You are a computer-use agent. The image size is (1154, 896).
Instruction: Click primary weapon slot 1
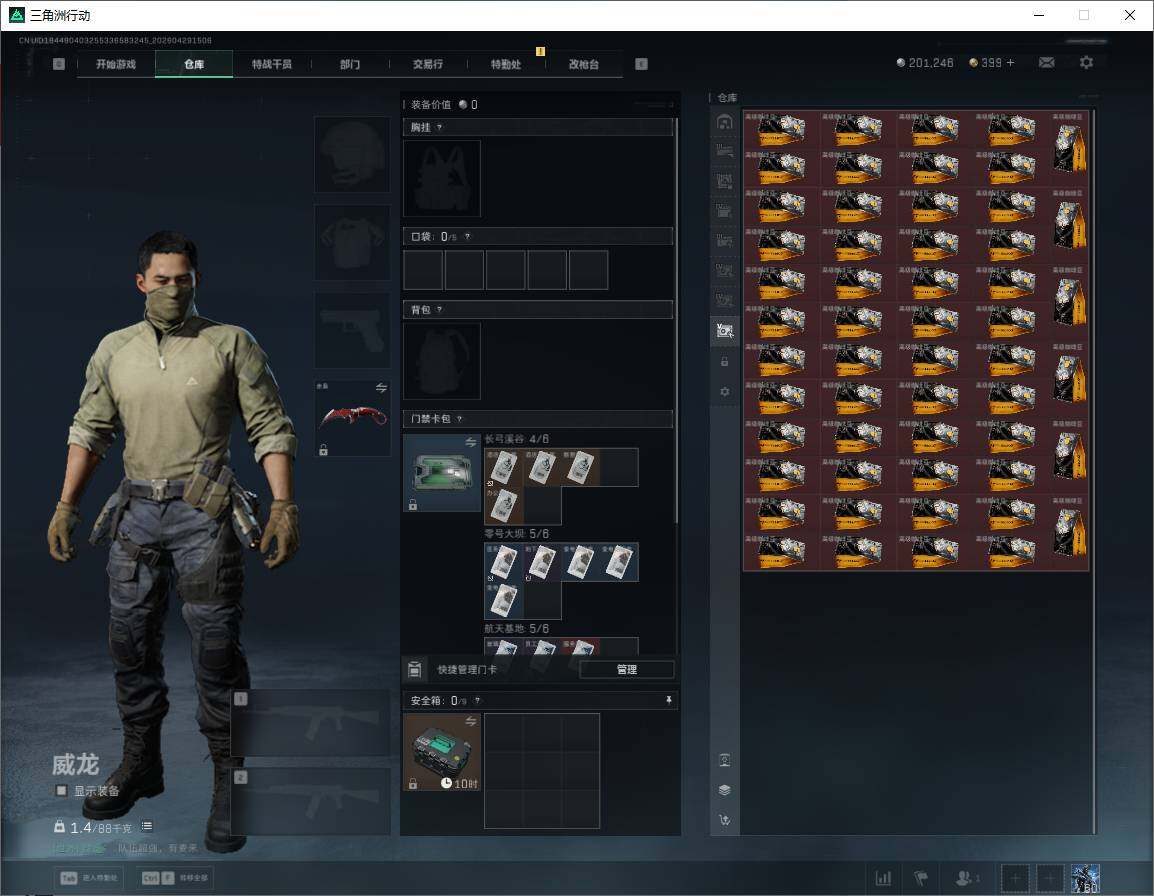(311, 723)
